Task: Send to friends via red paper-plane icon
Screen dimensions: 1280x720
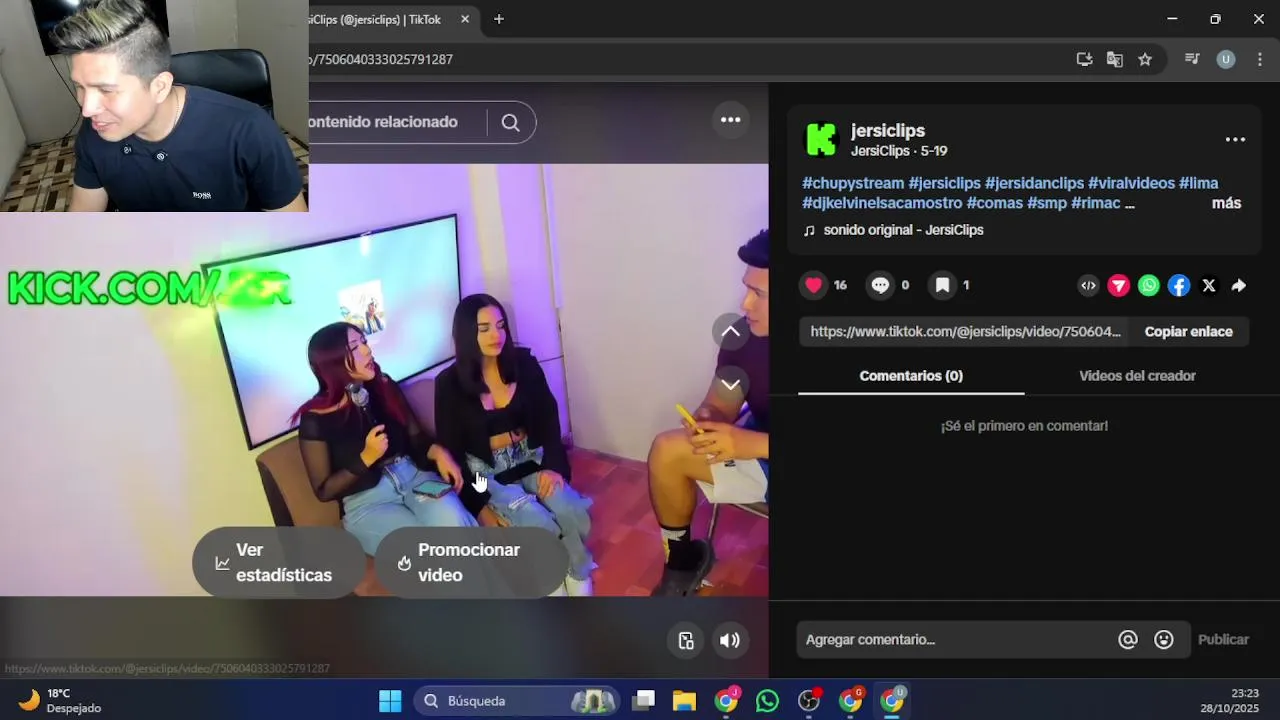Action: [x=1119, y=286]
